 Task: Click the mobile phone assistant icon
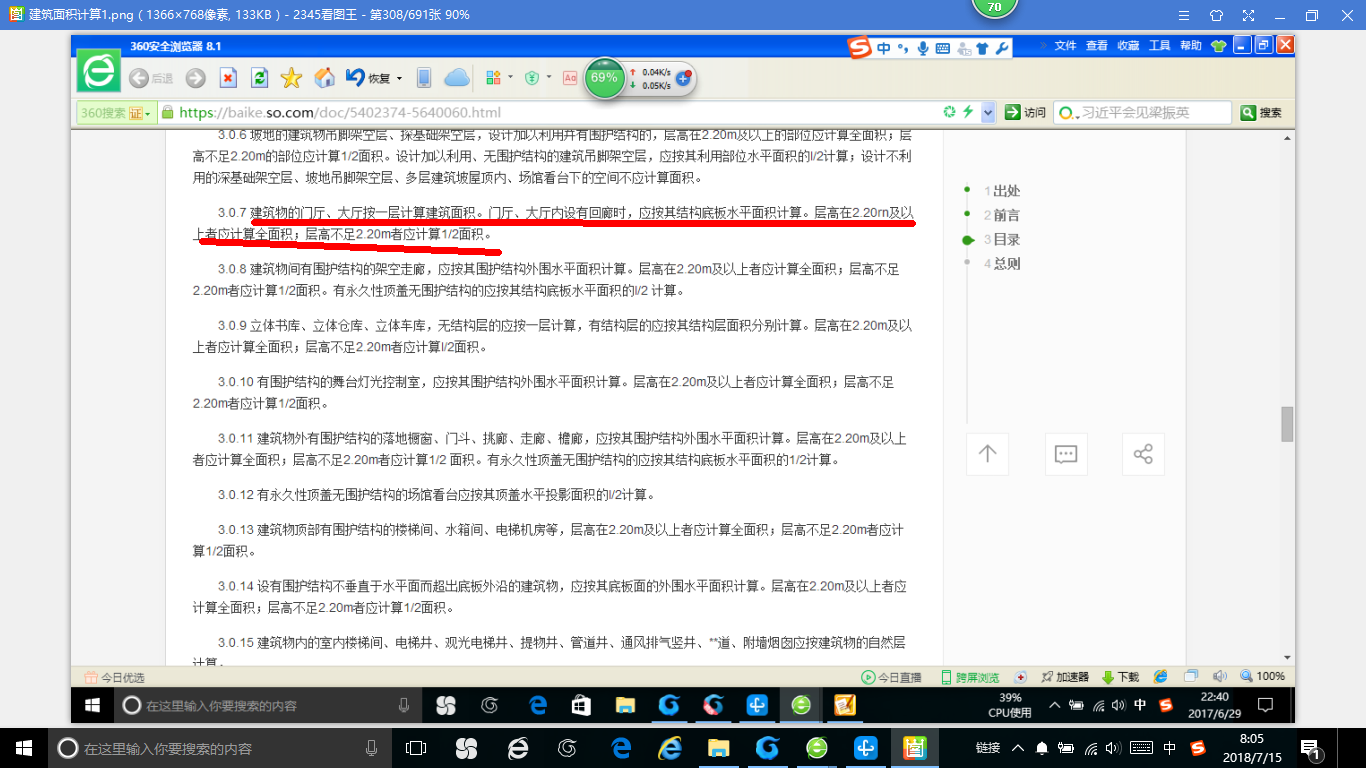424,78
